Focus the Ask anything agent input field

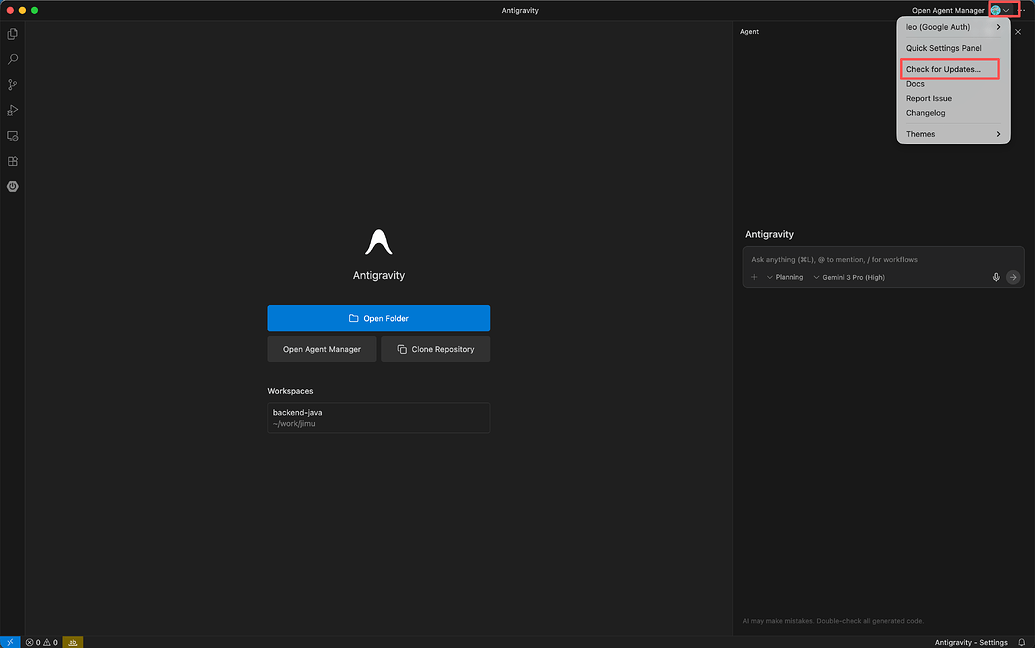tap(883, 259)
